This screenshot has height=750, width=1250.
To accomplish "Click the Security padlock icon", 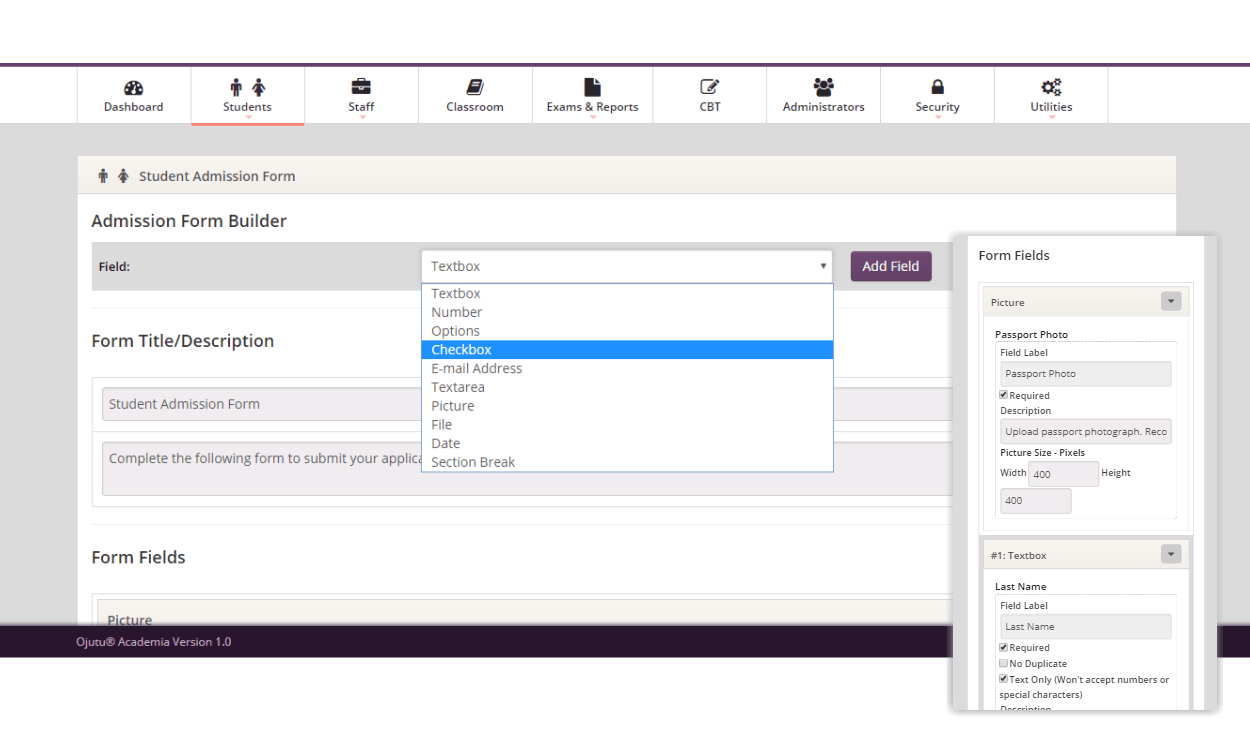I will [x=937, y=87].
